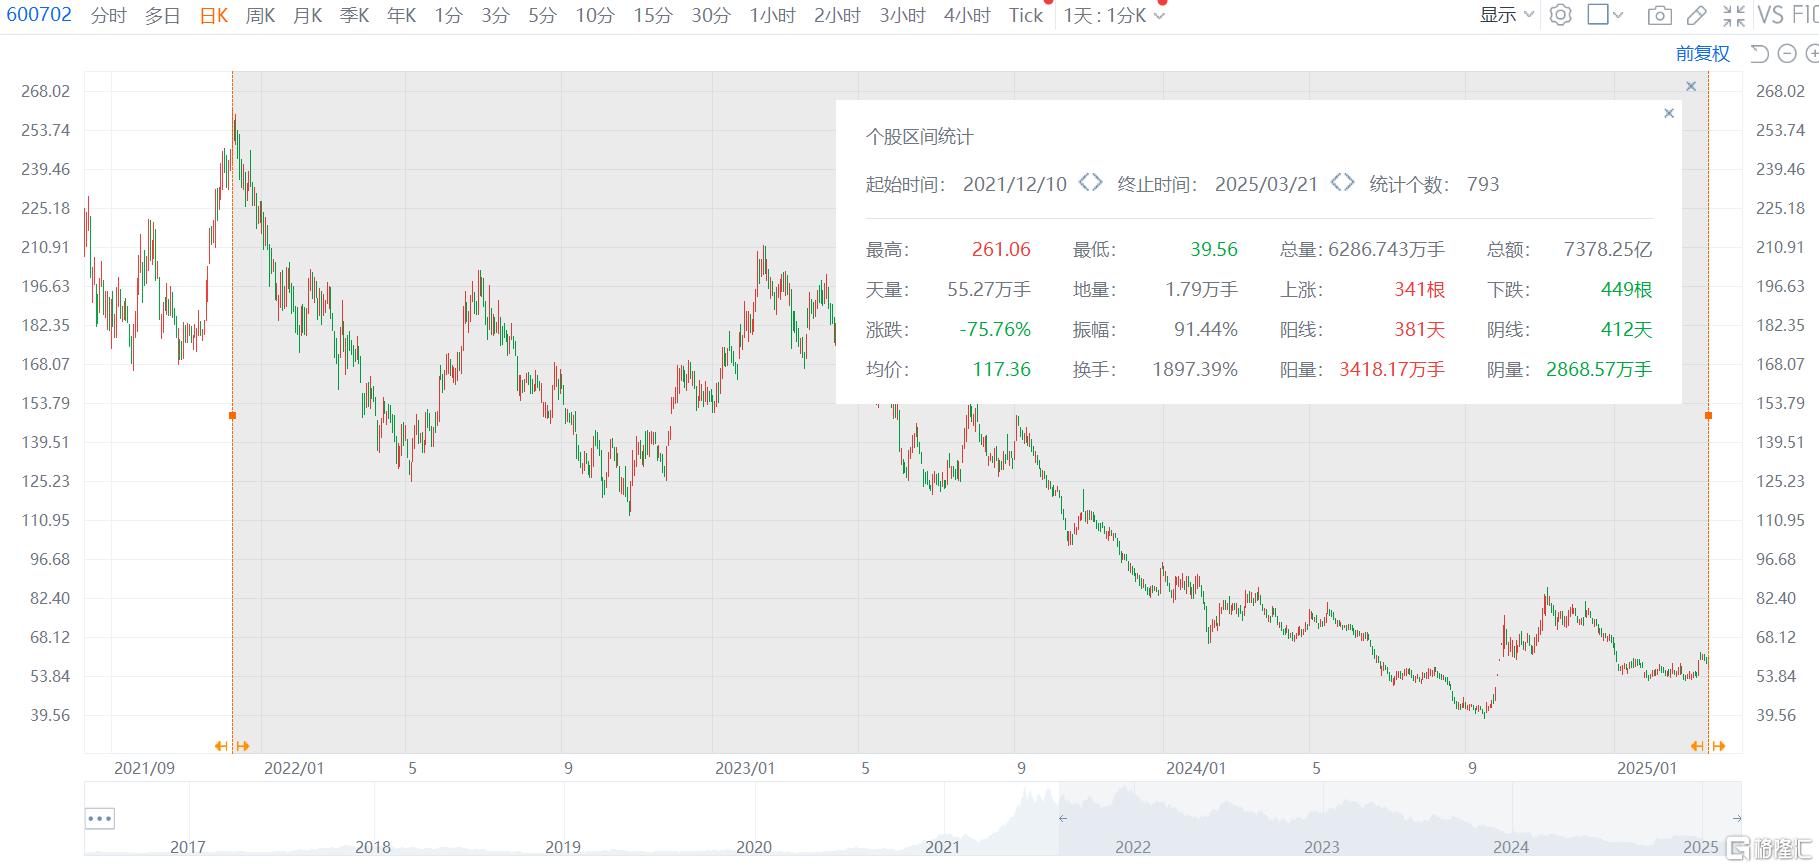Click left range handle on selection start line
Screen dimensions: 1819x868
(232, 415)
